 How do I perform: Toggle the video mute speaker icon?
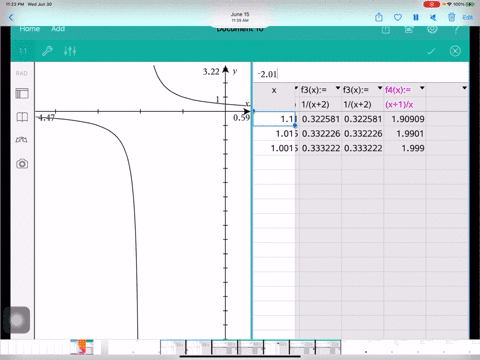[433, 17]
